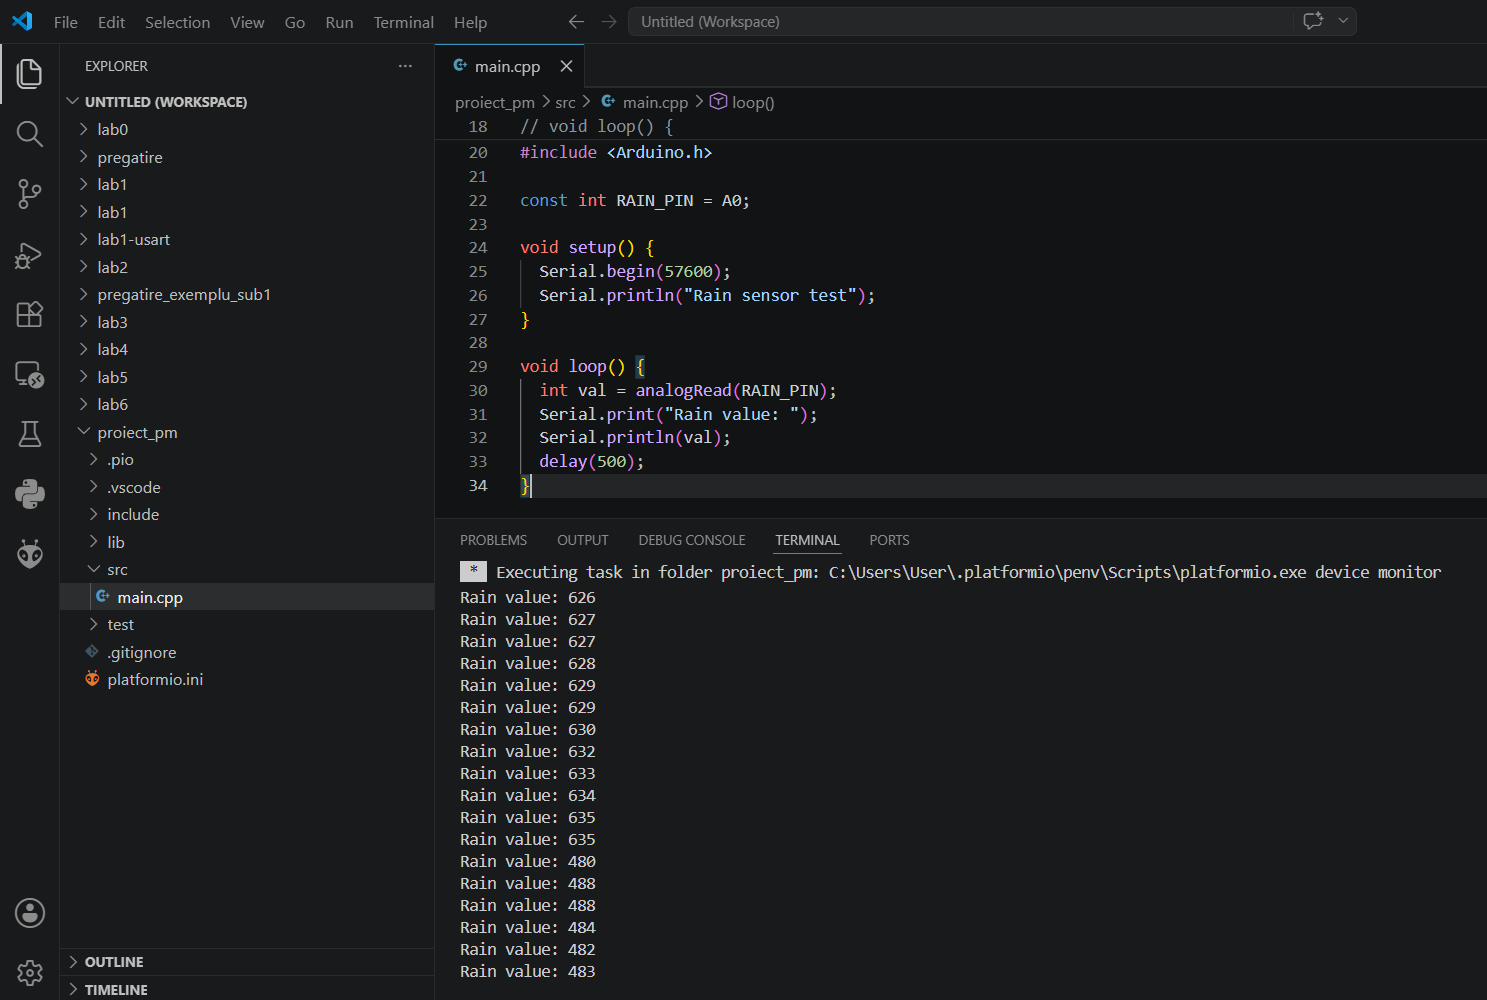Open the PlatformIO alien icon
This screenshot has height=1000, width=1487.
(30, 553)
